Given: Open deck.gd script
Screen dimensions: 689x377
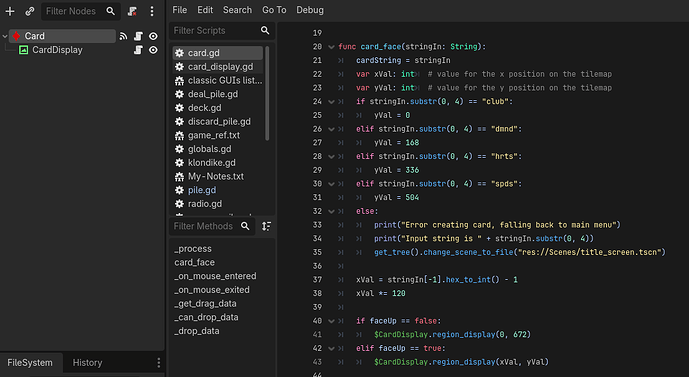Looking at the screenshot, I should coord(218,108).
